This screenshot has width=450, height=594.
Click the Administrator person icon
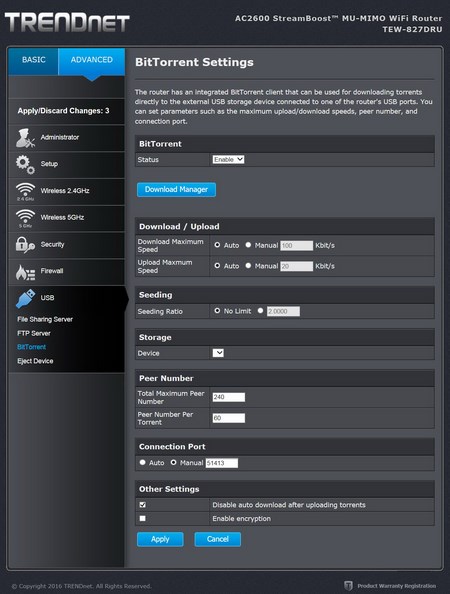(25, 138)
